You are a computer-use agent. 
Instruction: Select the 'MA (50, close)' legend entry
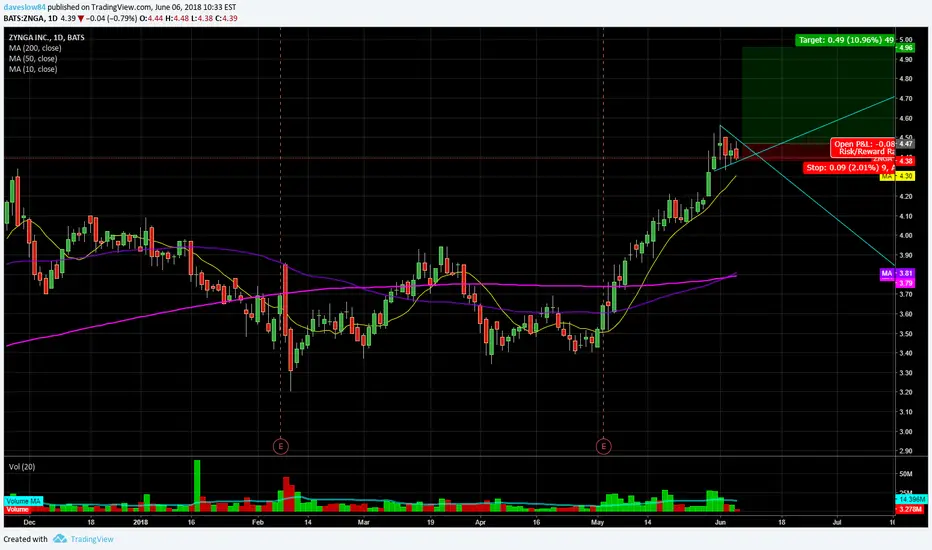(x=33, y=59)
